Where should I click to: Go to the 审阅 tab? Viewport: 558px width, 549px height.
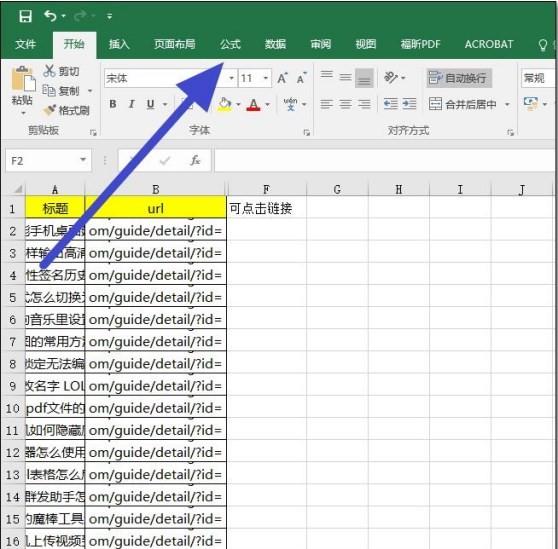coord(321,44)
